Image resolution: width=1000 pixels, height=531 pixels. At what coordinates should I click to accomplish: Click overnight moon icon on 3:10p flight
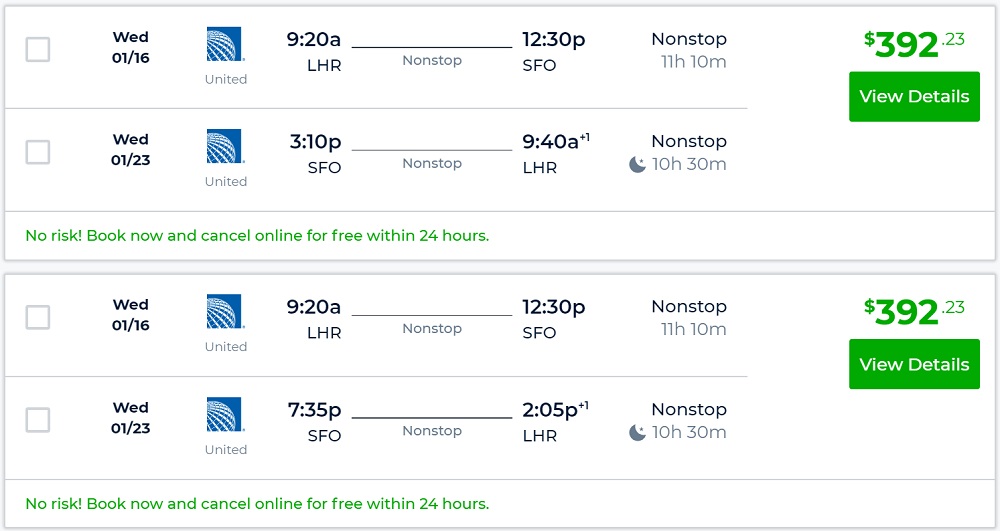click(x=637, y=165)
